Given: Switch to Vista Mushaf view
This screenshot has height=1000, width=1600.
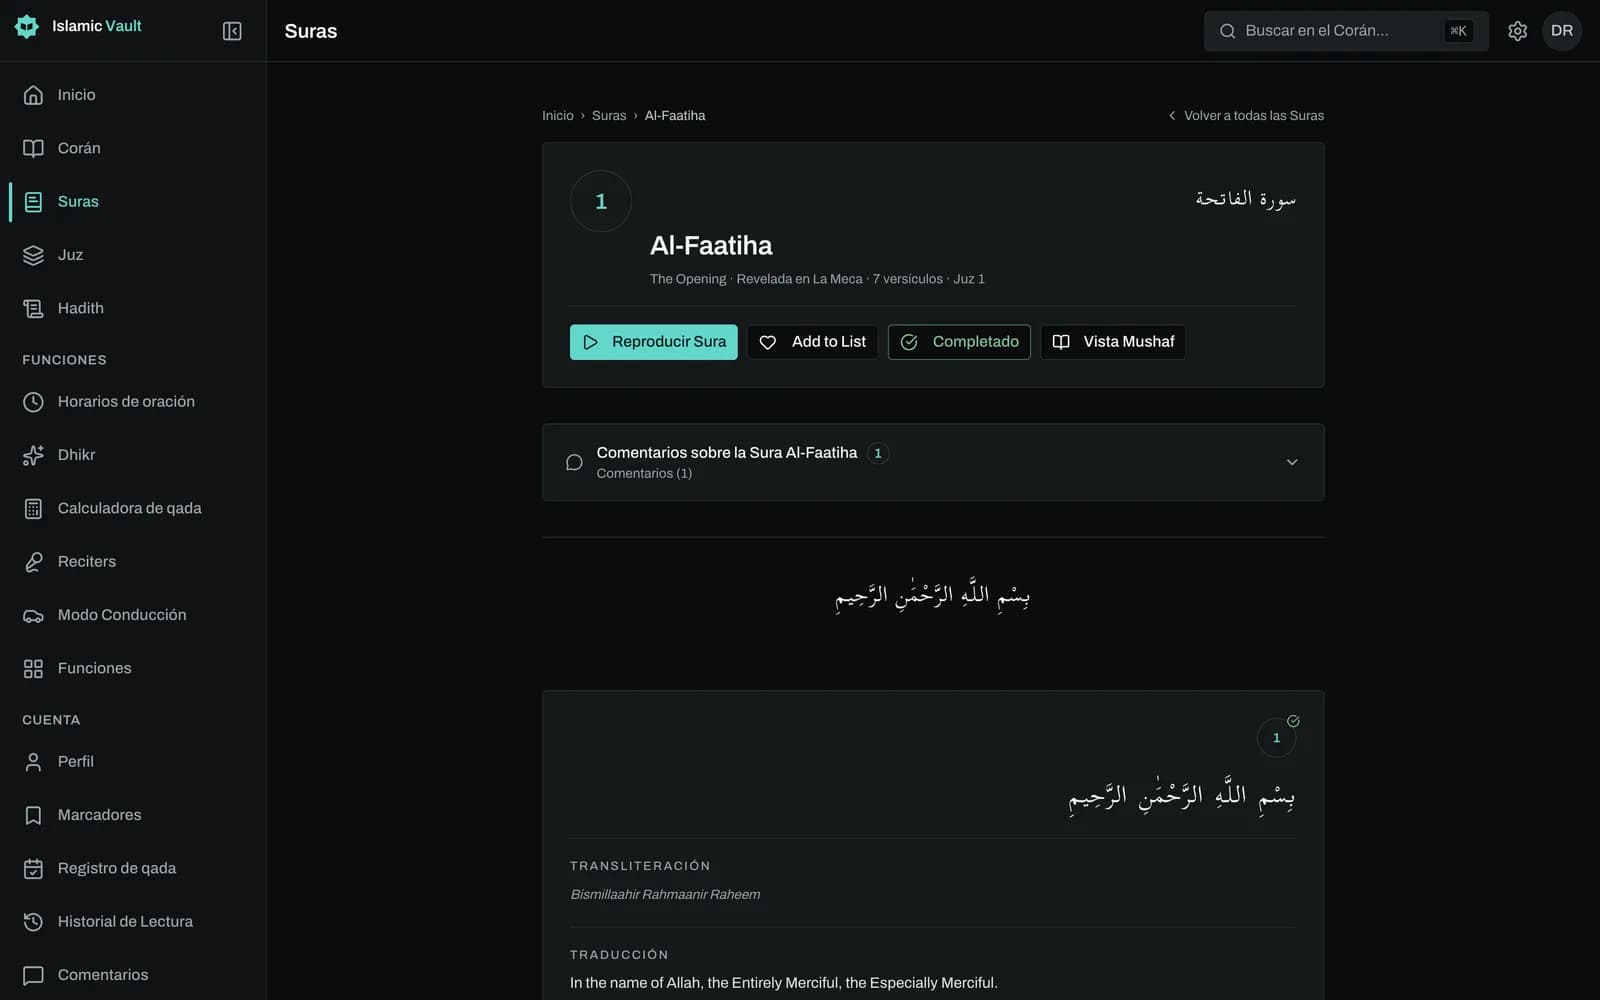Looking at the screenshot, I should pyautogui.click(x=1113, y=342).
